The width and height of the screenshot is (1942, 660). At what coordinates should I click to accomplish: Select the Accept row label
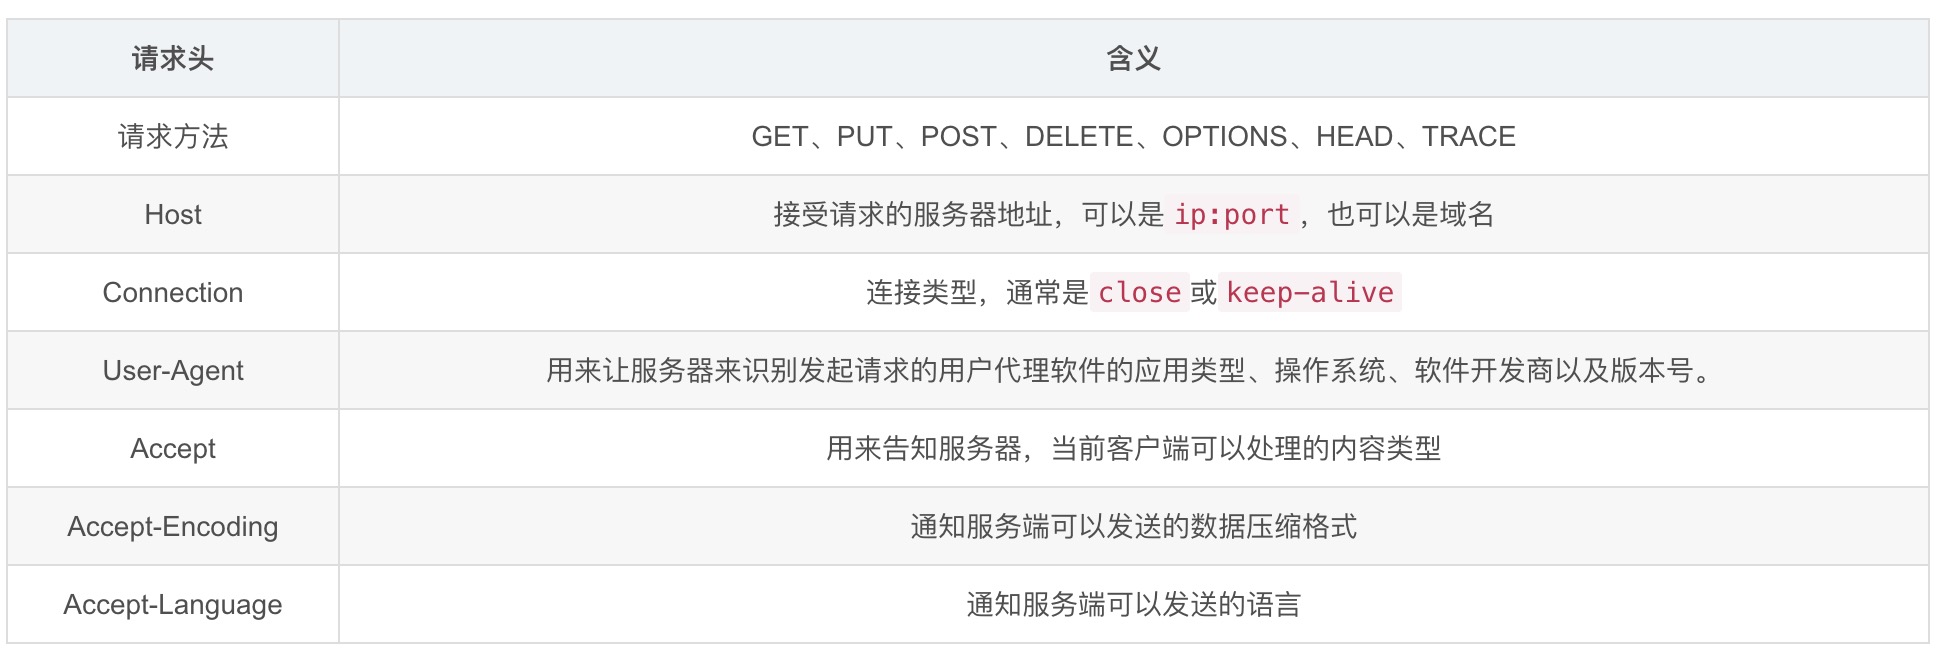pos(173,449)
